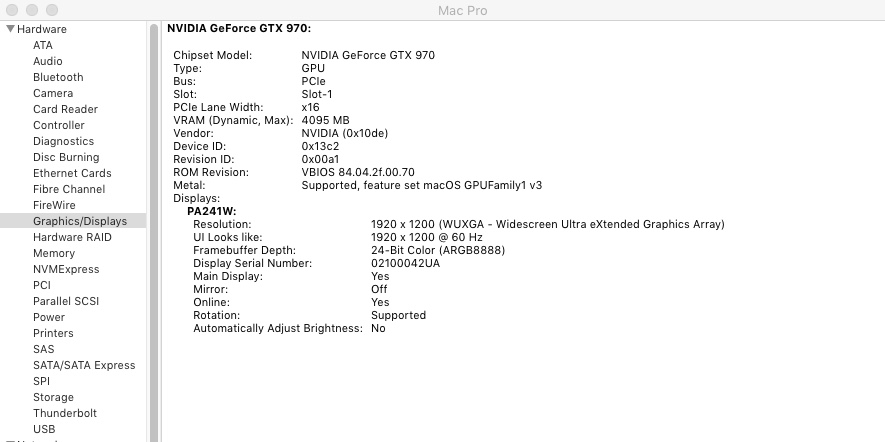Click the Resolution WUXGA value
The image size is (885, 442).
[x=547, y=224]
